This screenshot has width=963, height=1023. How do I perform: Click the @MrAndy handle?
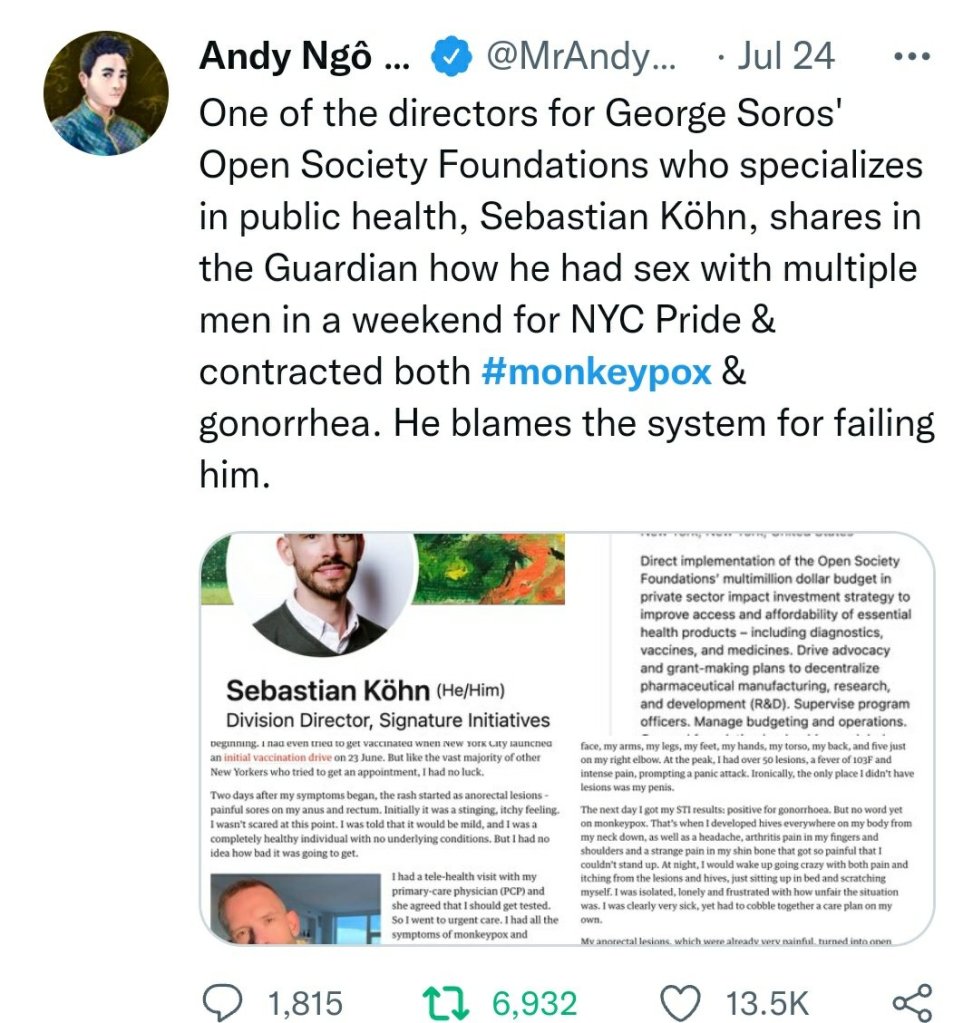click(x=580, y=57)
